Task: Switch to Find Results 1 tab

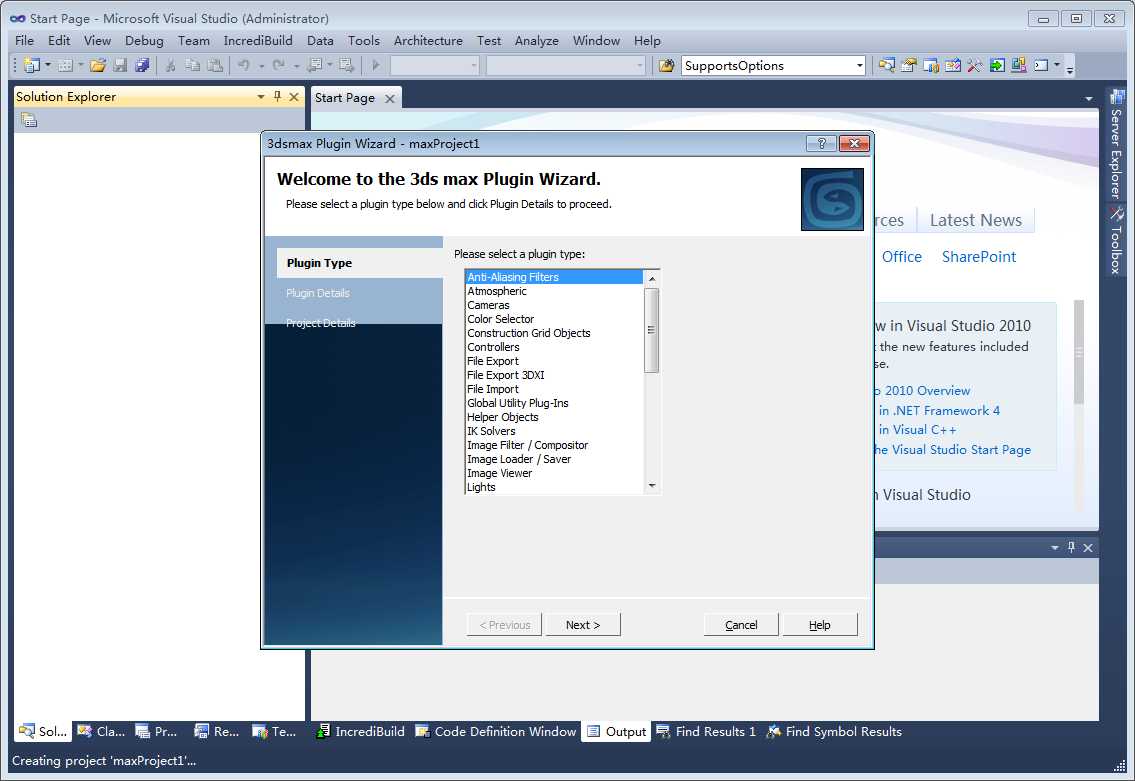Action: point(706,732)
